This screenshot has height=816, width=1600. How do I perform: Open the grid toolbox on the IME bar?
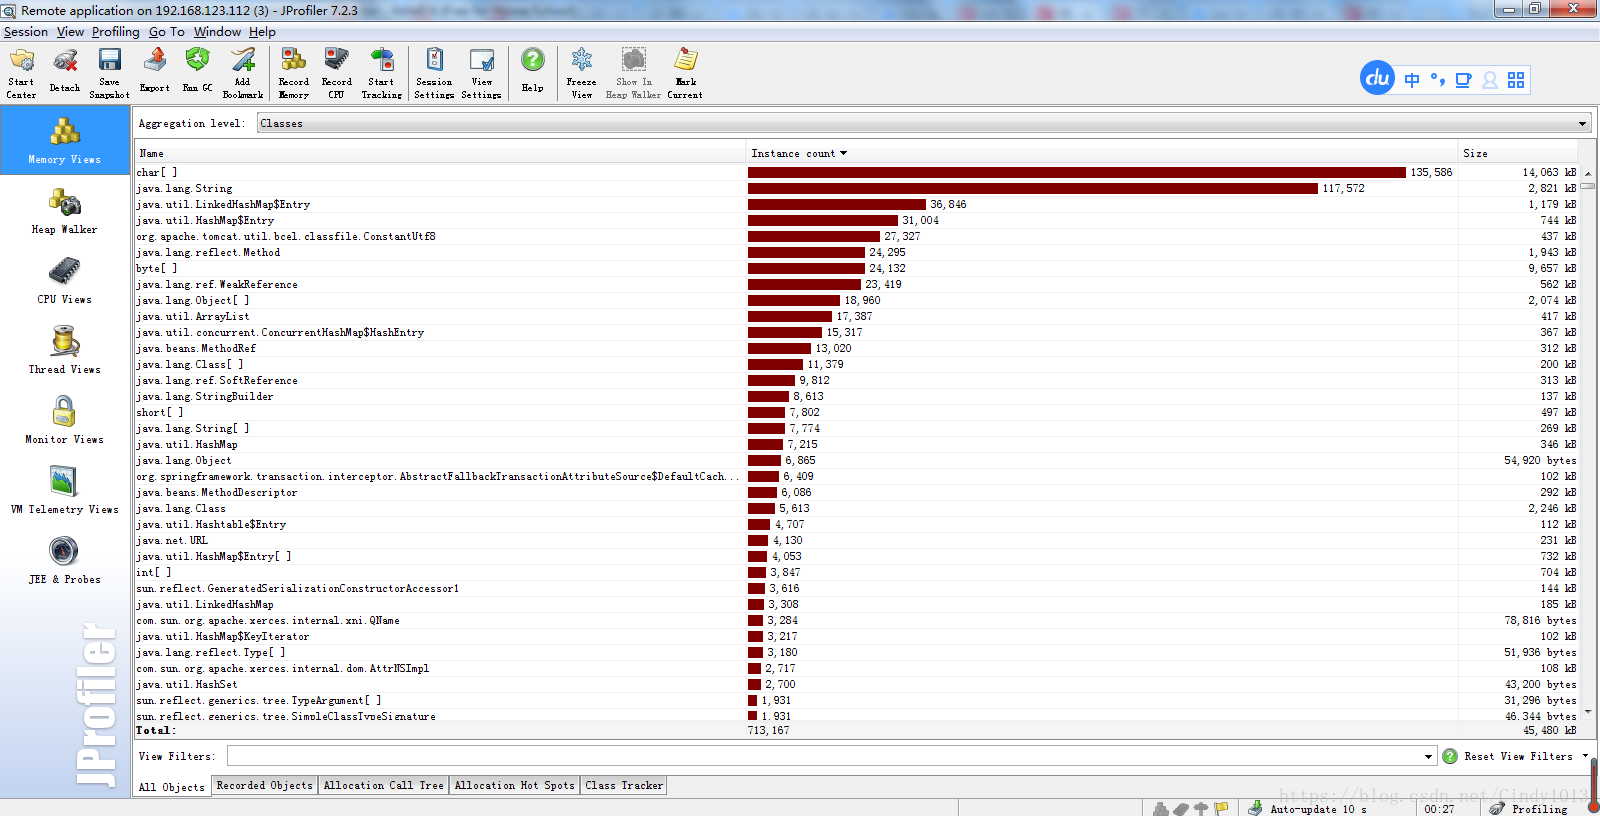[1516, 80]
